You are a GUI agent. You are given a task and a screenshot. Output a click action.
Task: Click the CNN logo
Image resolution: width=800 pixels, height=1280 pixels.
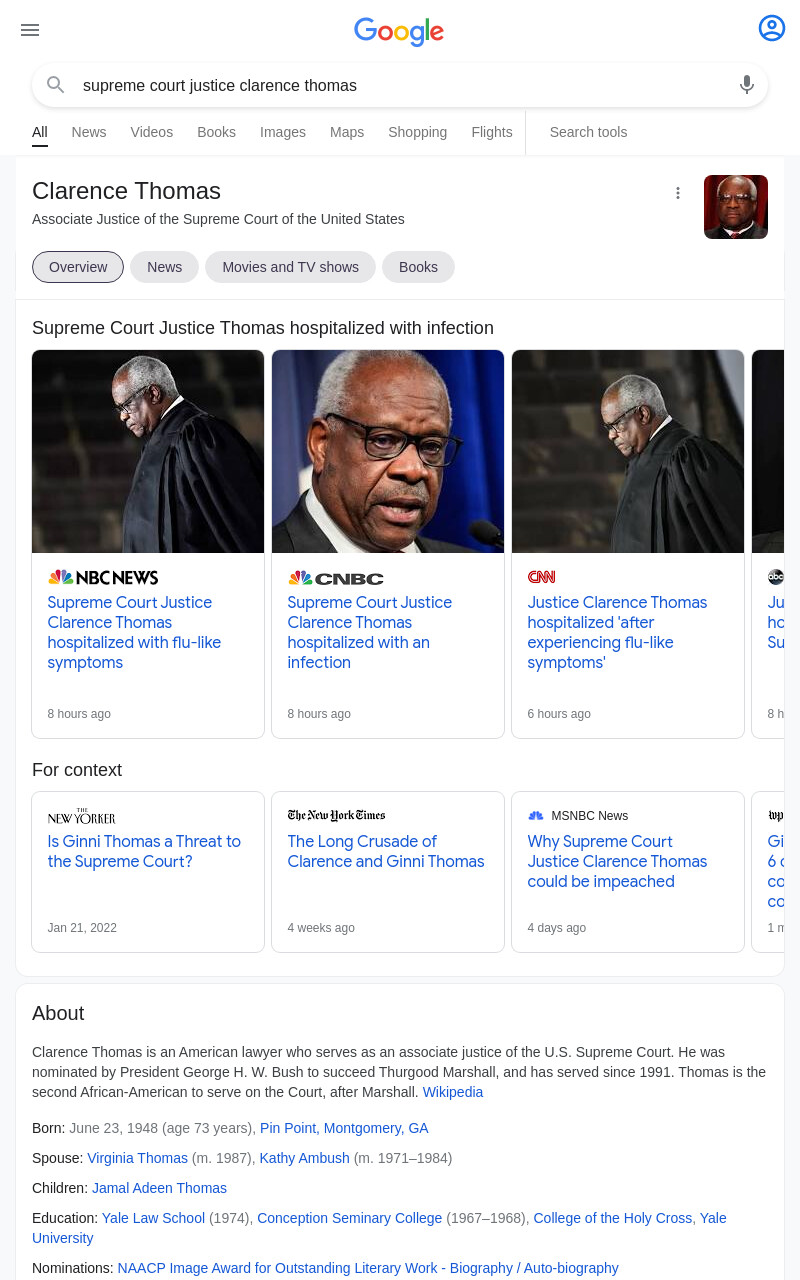(541, 577)
